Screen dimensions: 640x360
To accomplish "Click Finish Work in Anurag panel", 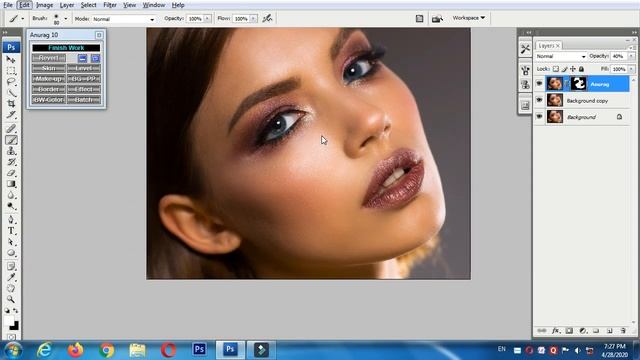I will tap(66, 48).
